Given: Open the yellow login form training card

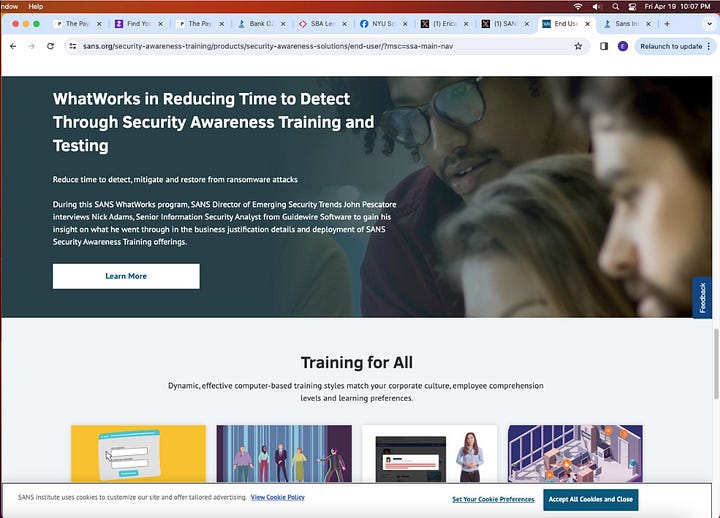Looking at the screenshot, I should (x=138, y=454).
